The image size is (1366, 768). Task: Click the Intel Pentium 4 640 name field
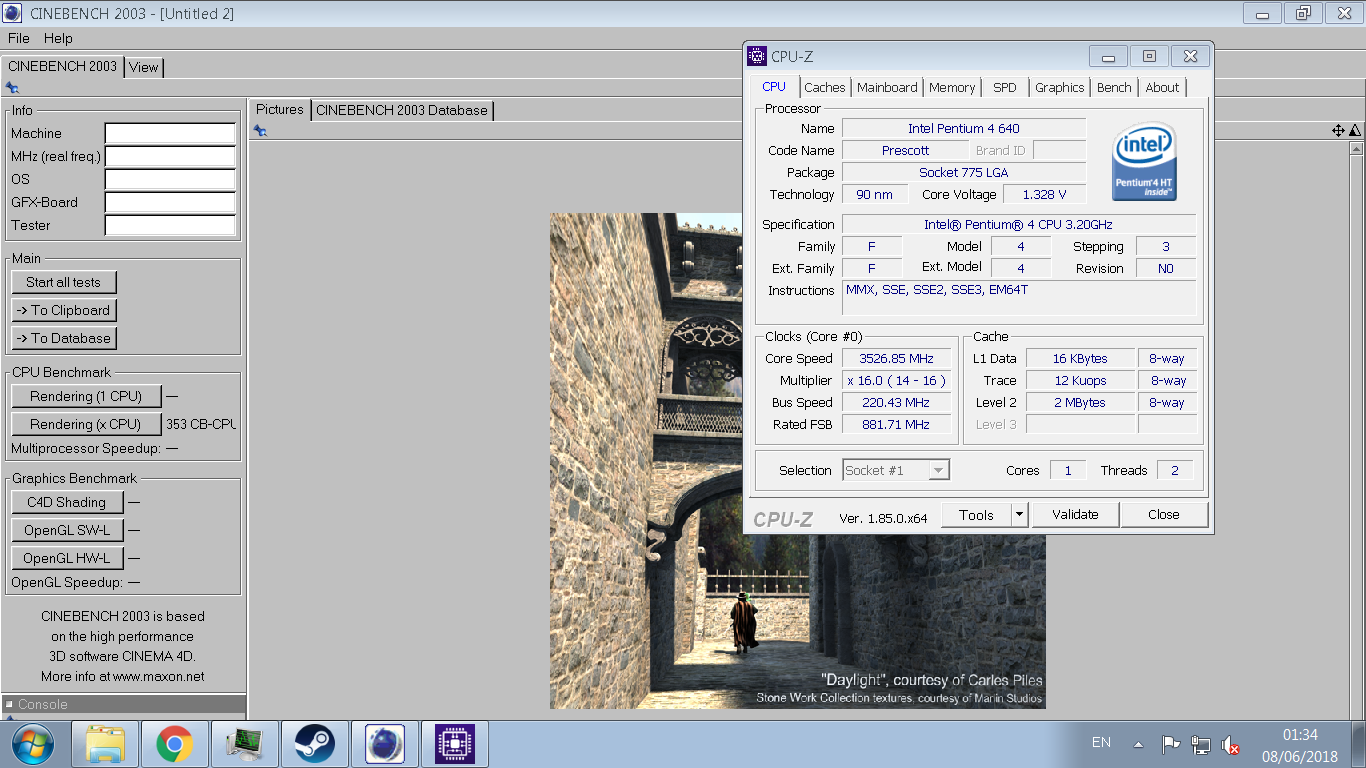tap(964, 128)
